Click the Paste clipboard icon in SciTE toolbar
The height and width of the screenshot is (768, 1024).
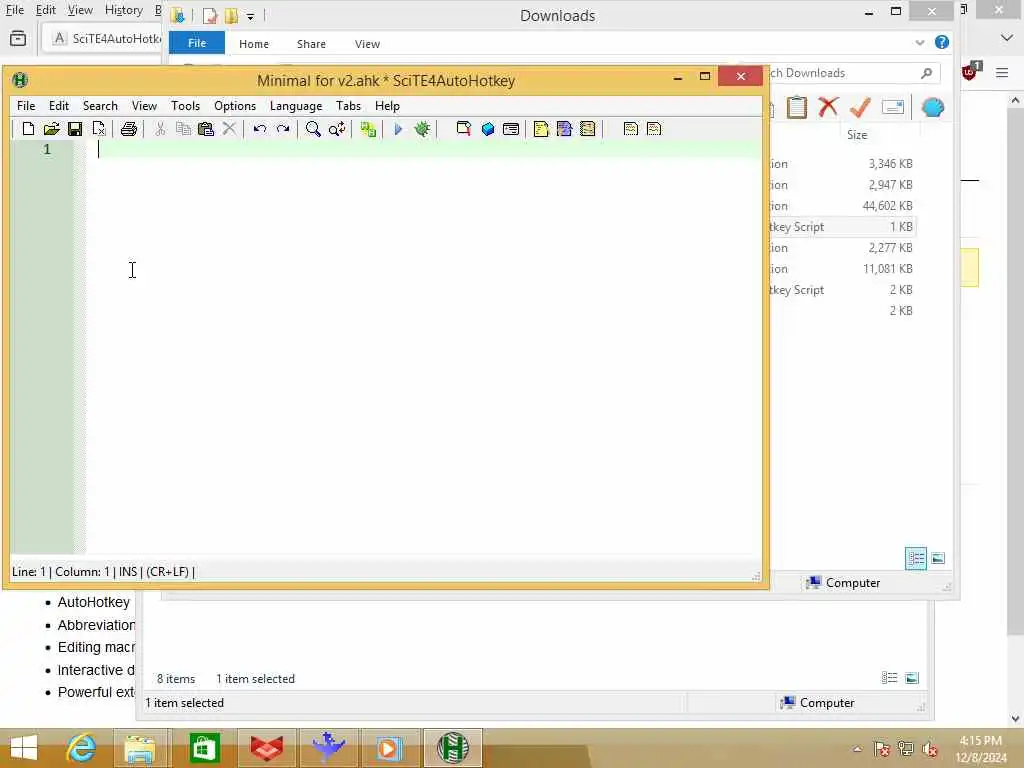point(206,129)
